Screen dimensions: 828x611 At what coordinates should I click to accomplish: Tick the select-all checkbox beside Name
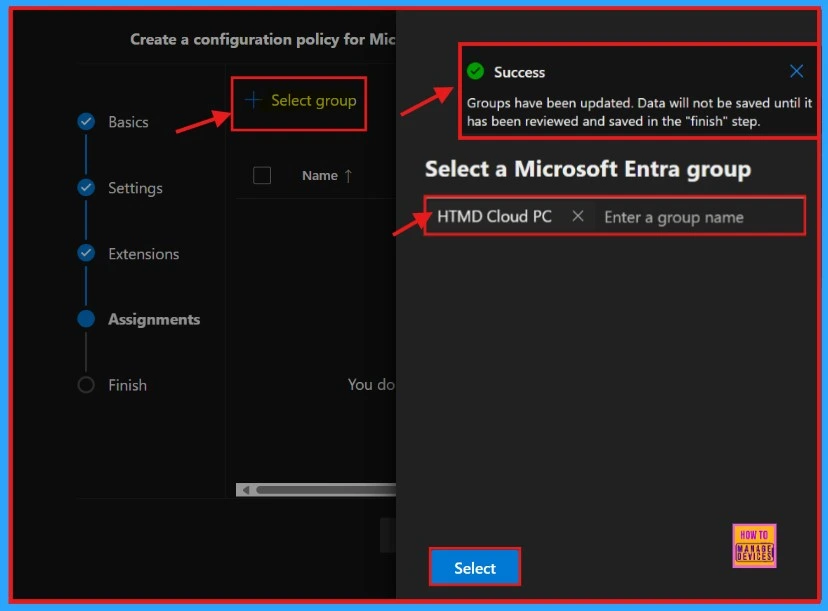(x=262, y=175)
